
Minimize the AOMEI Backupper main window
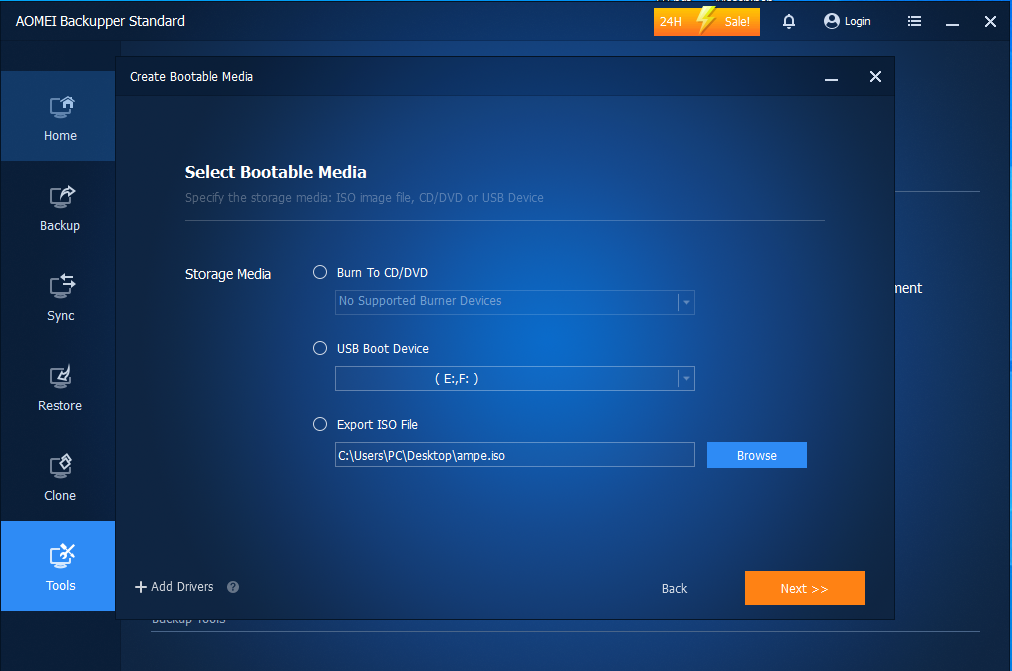pos(953,23)
